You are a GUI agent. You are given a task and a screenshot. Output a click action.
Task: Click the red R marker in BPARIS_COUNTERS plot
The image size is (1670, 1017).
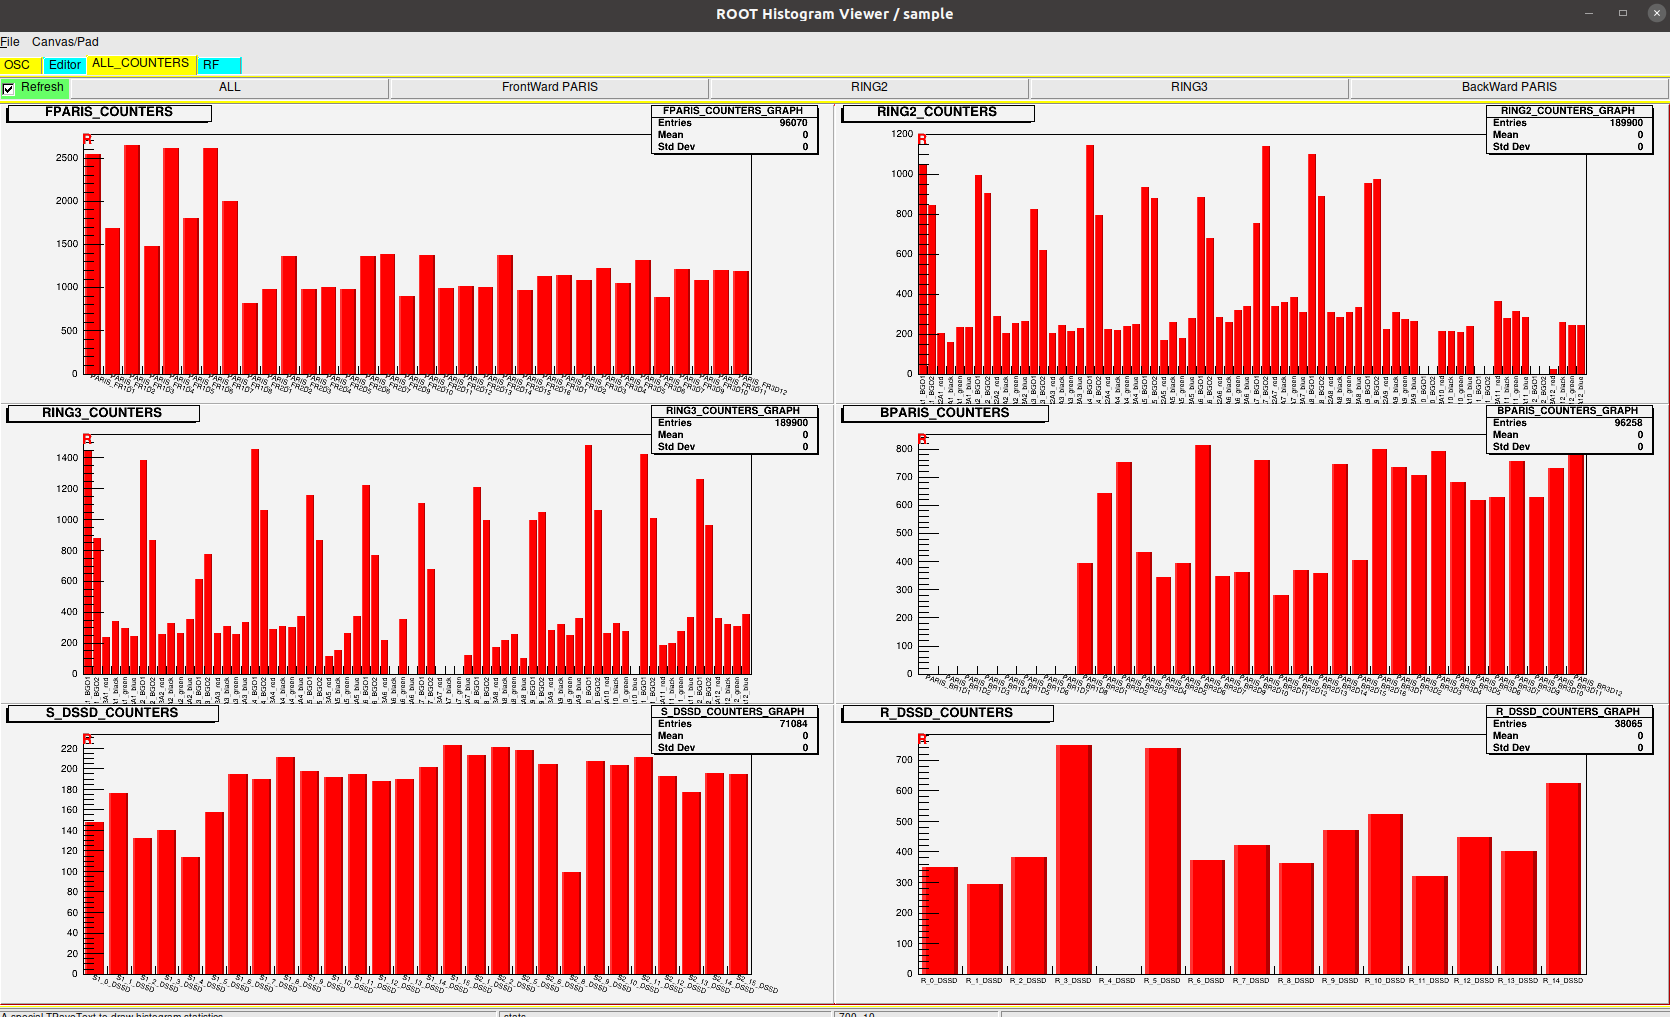(x=922, y=439)
